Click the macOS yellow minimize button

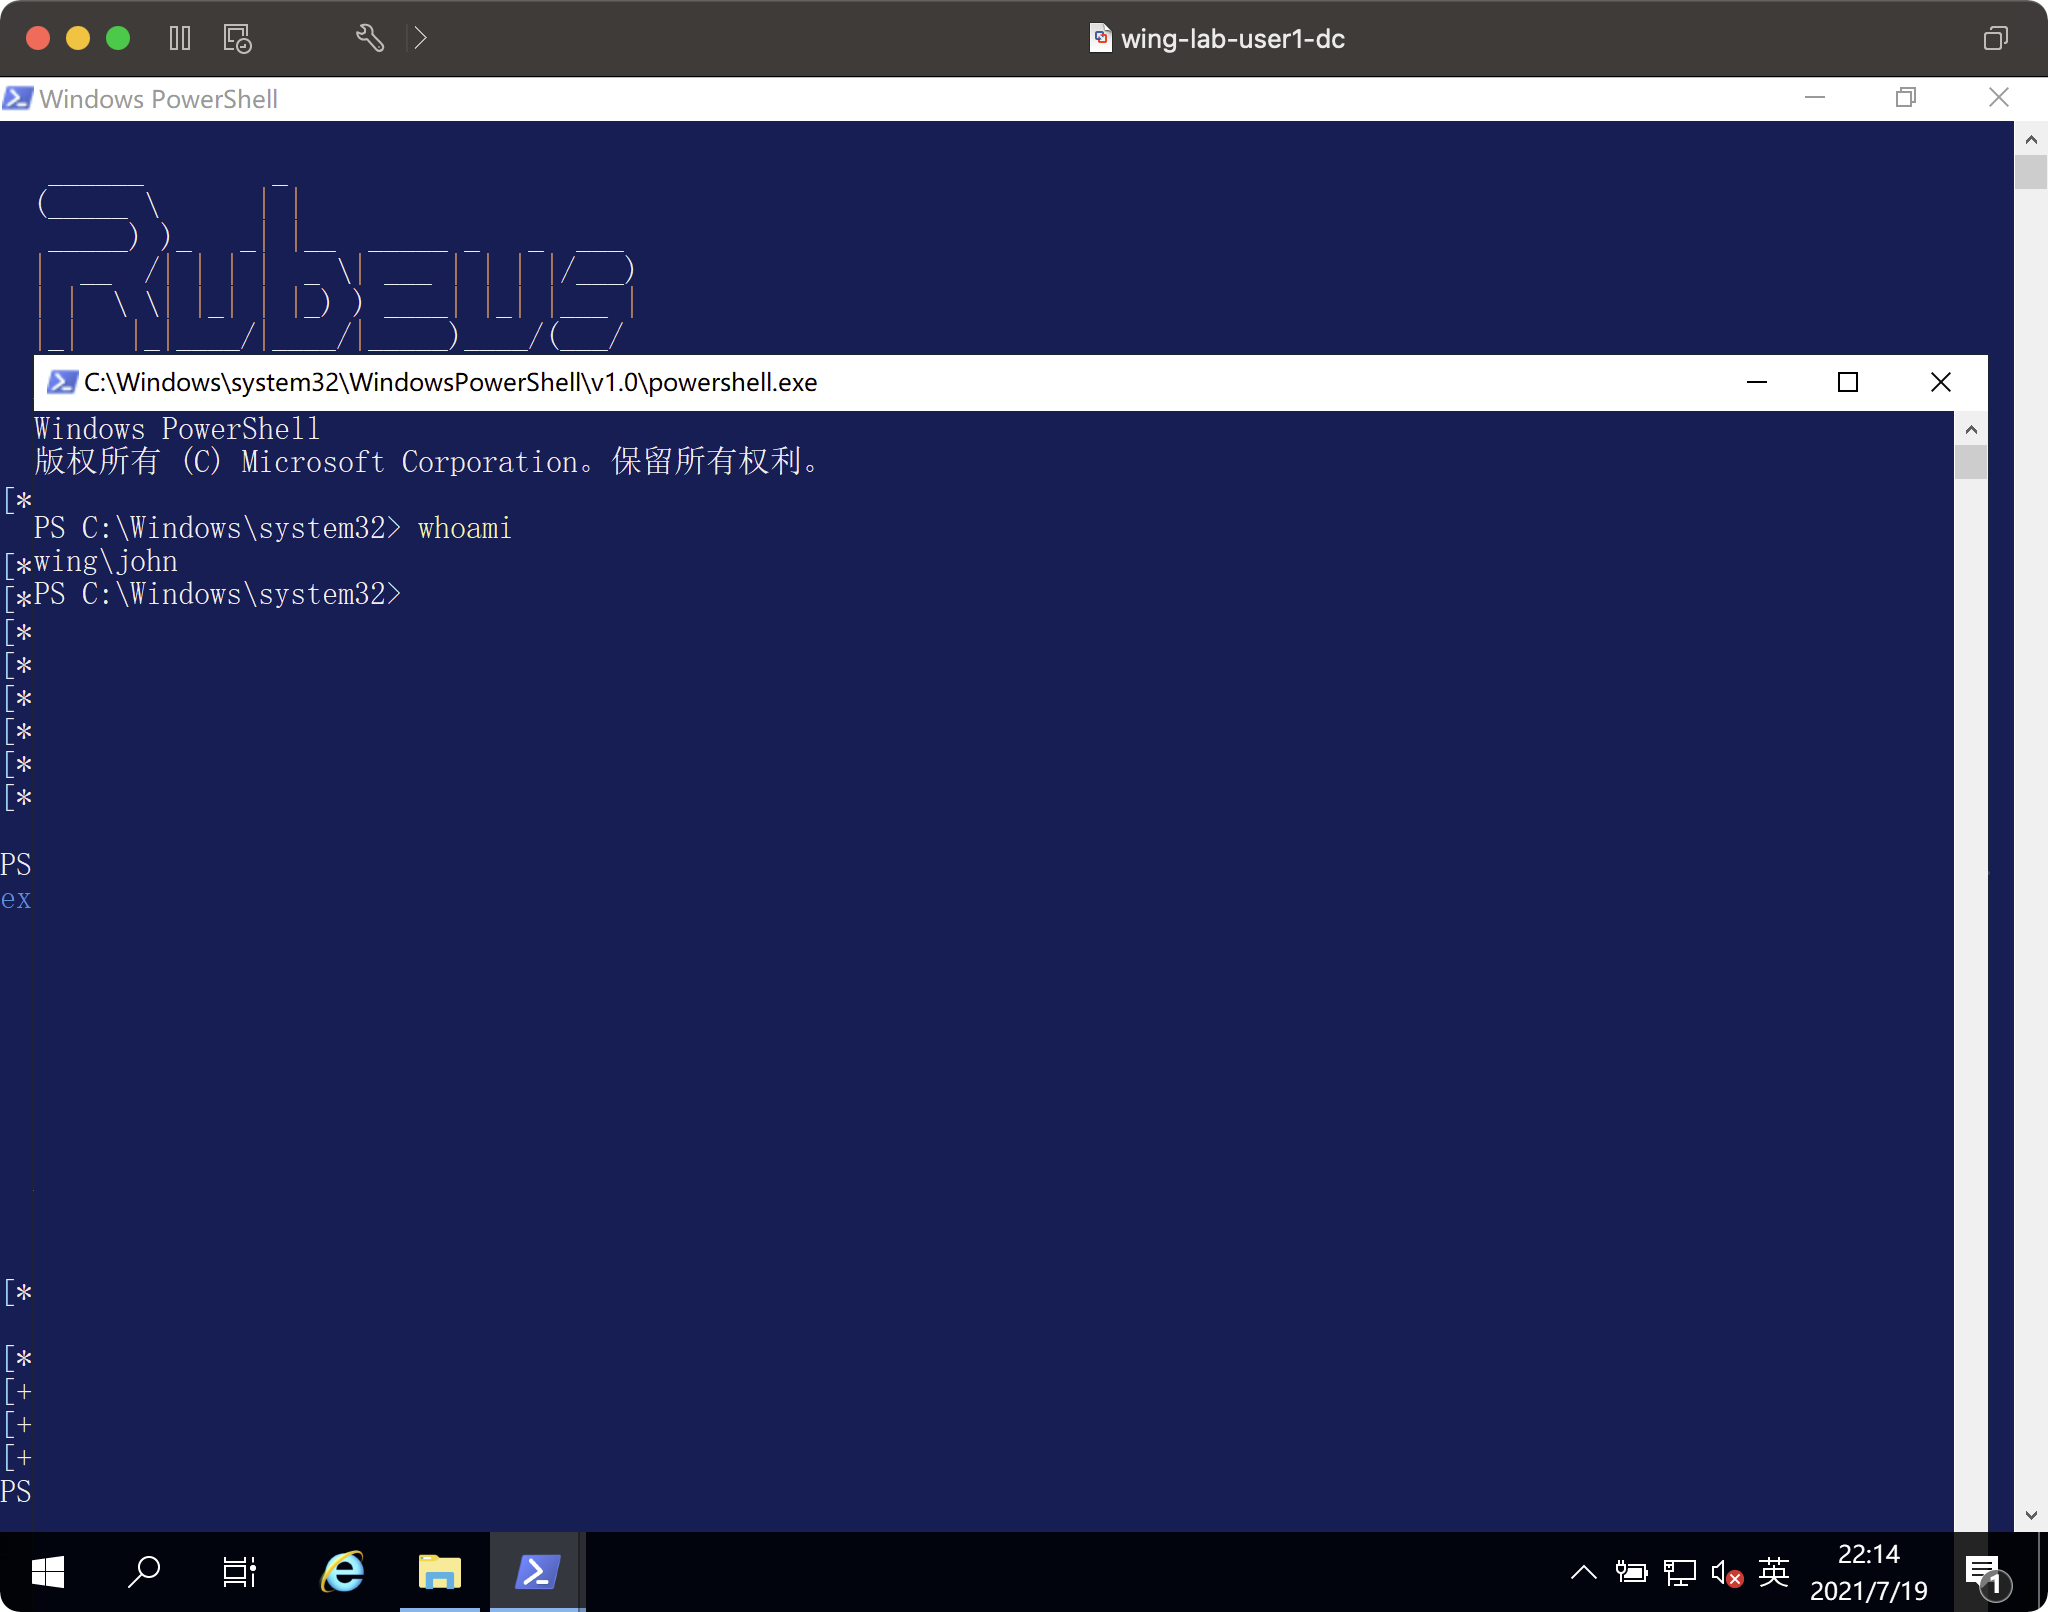[x=78, y=38]
